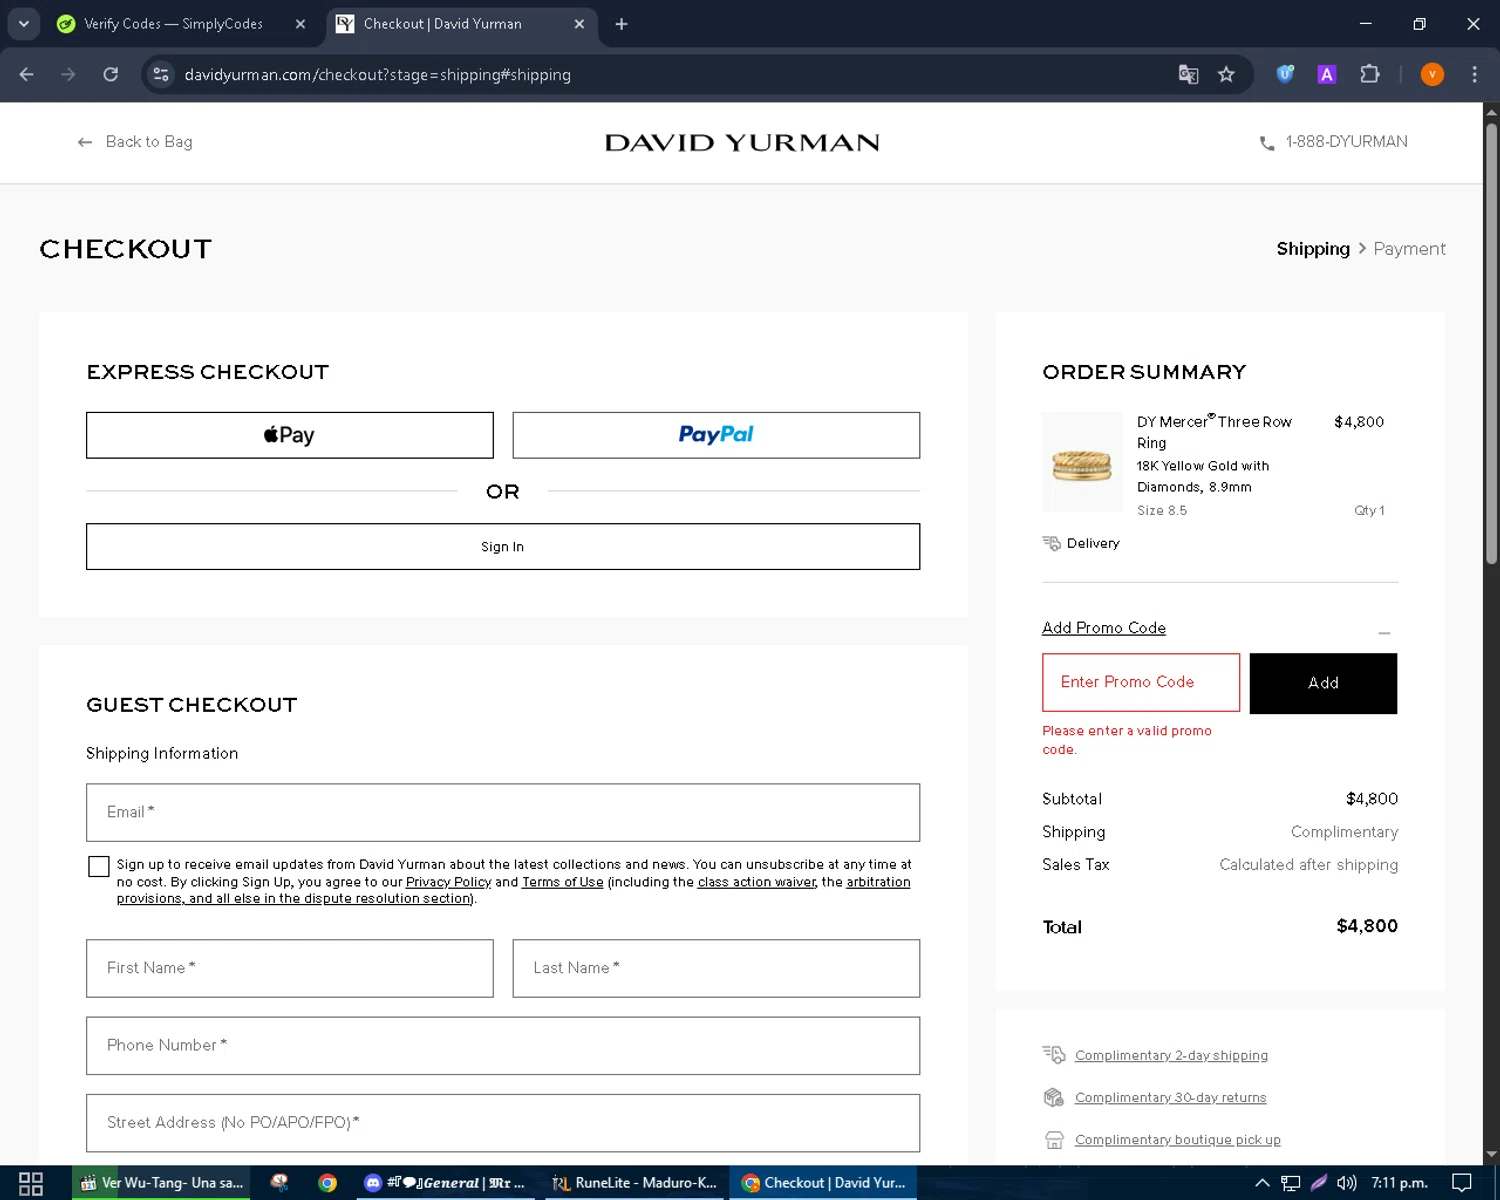Click the scrollbar down arrow
Screen dimensions: 1500x1200
(1491, 1155)
